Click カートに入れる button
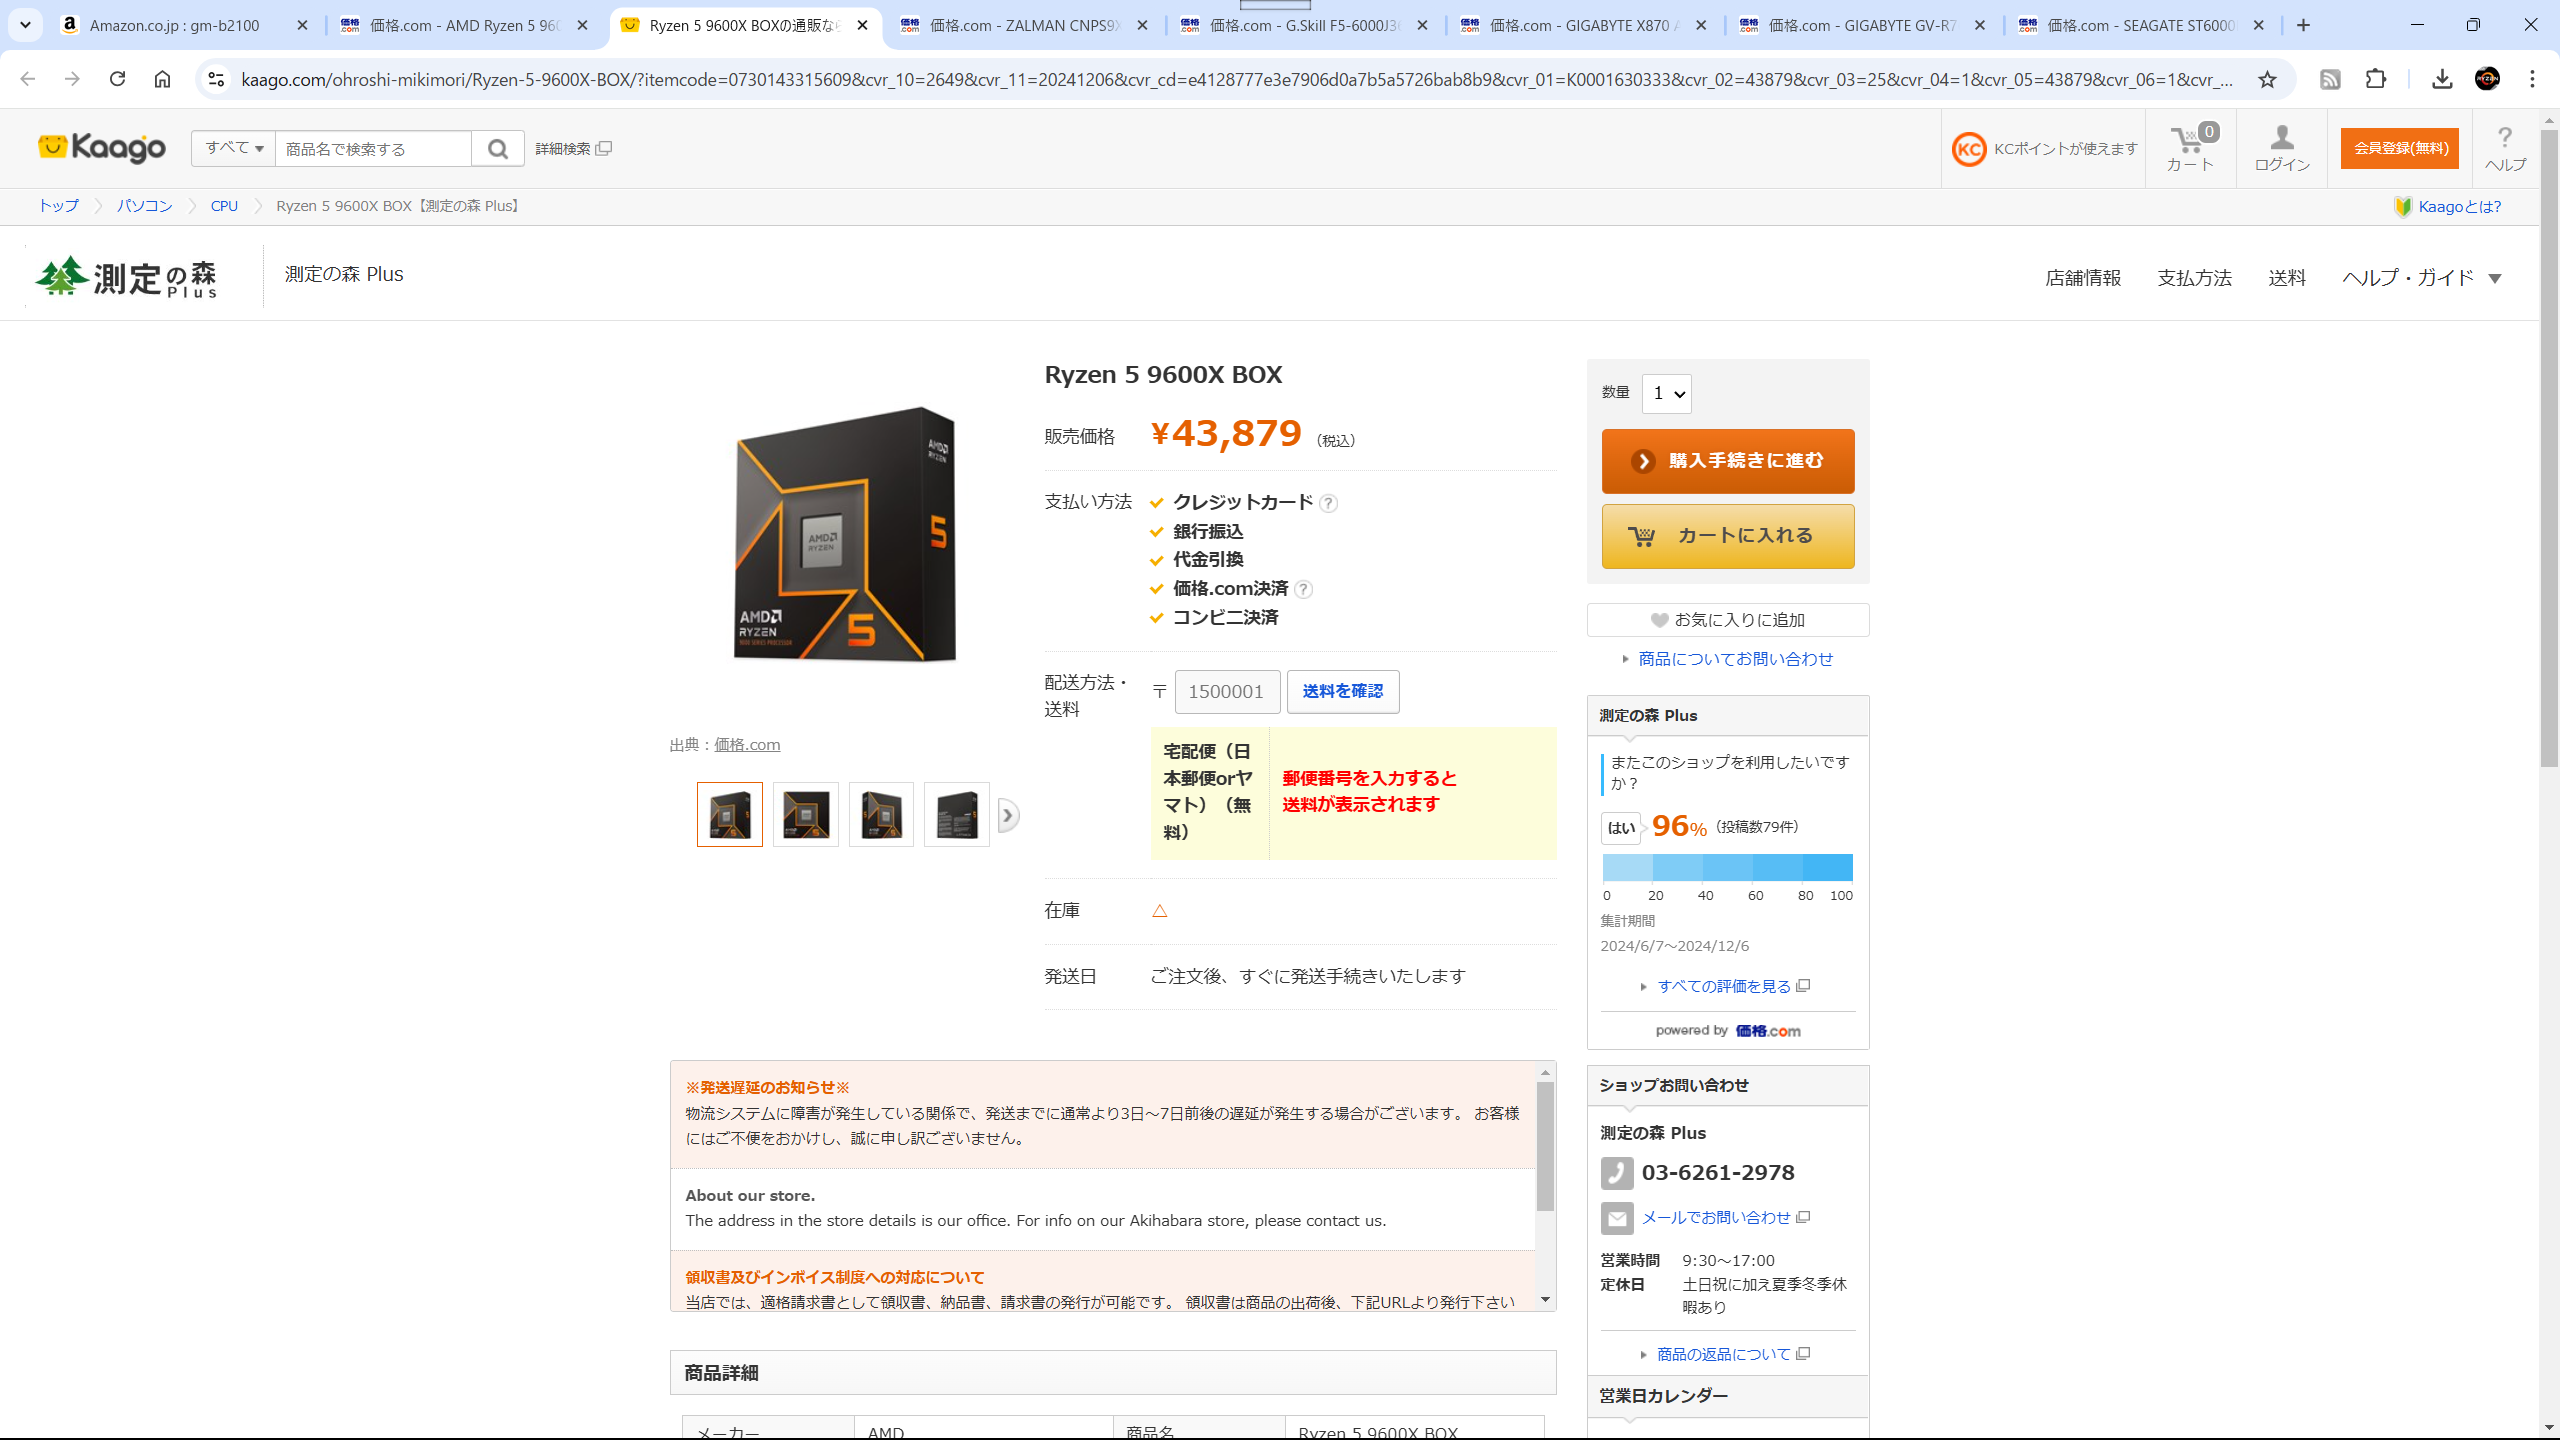Image resolution: width=2560 pixels, height=1440 pixels. point(1728,536)
